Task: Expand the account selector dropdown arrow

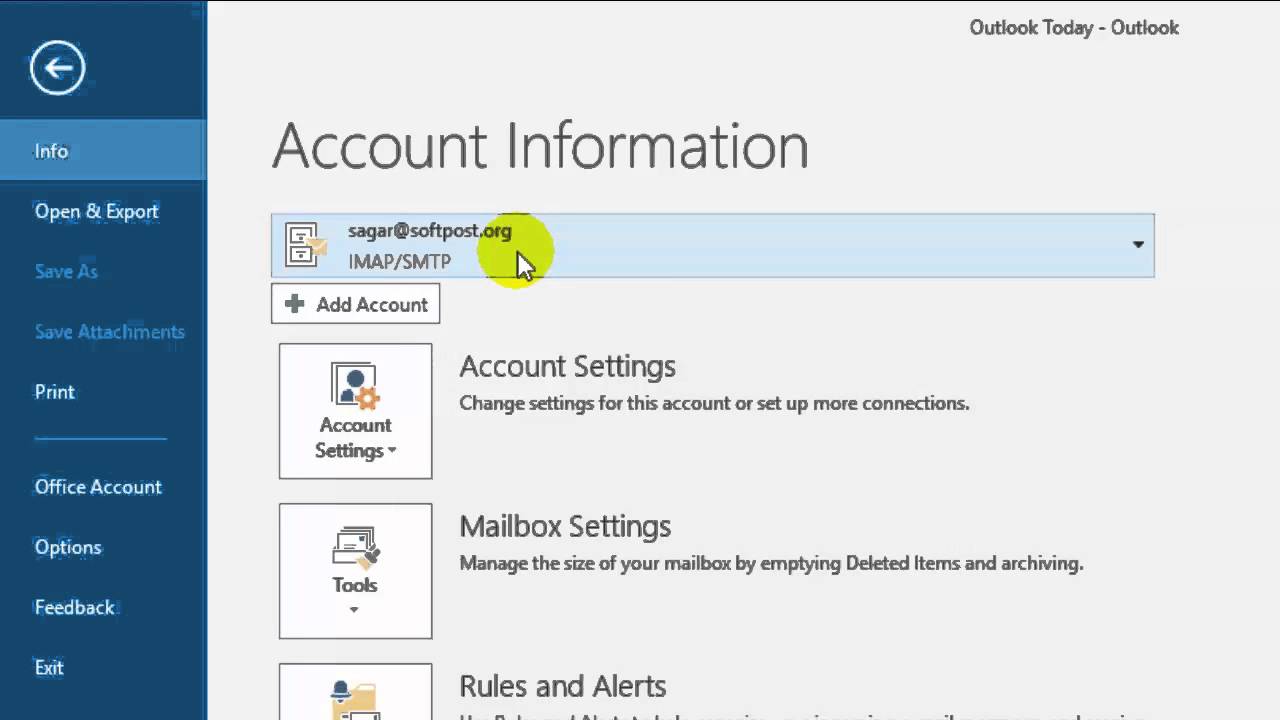Action: tap(1137, 245)
